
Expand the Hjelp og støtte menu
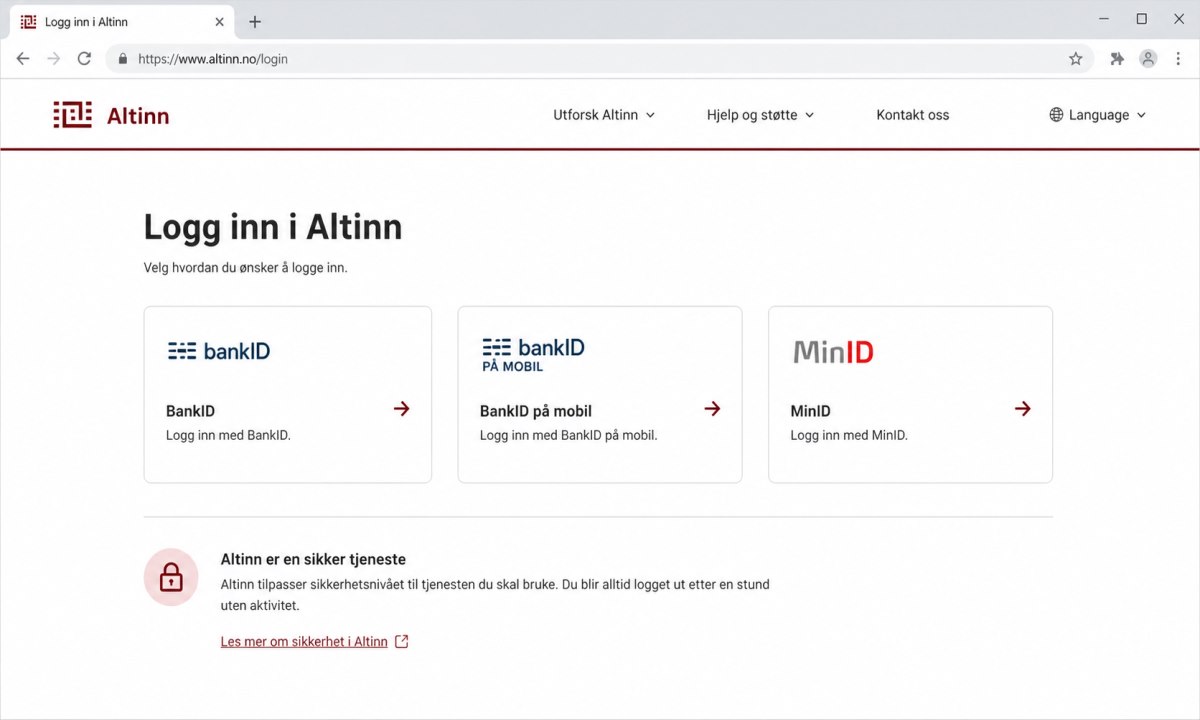point(760,115)
